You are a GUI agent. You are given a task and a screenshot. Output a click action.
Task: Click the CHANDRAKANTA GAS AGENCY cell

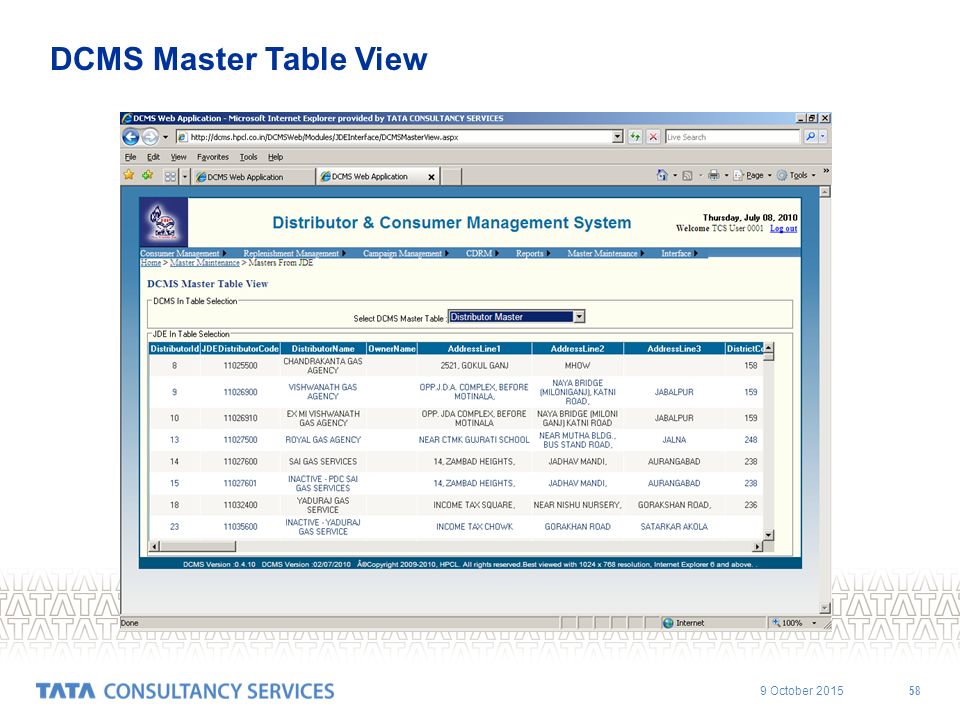(x=323, y=366)
